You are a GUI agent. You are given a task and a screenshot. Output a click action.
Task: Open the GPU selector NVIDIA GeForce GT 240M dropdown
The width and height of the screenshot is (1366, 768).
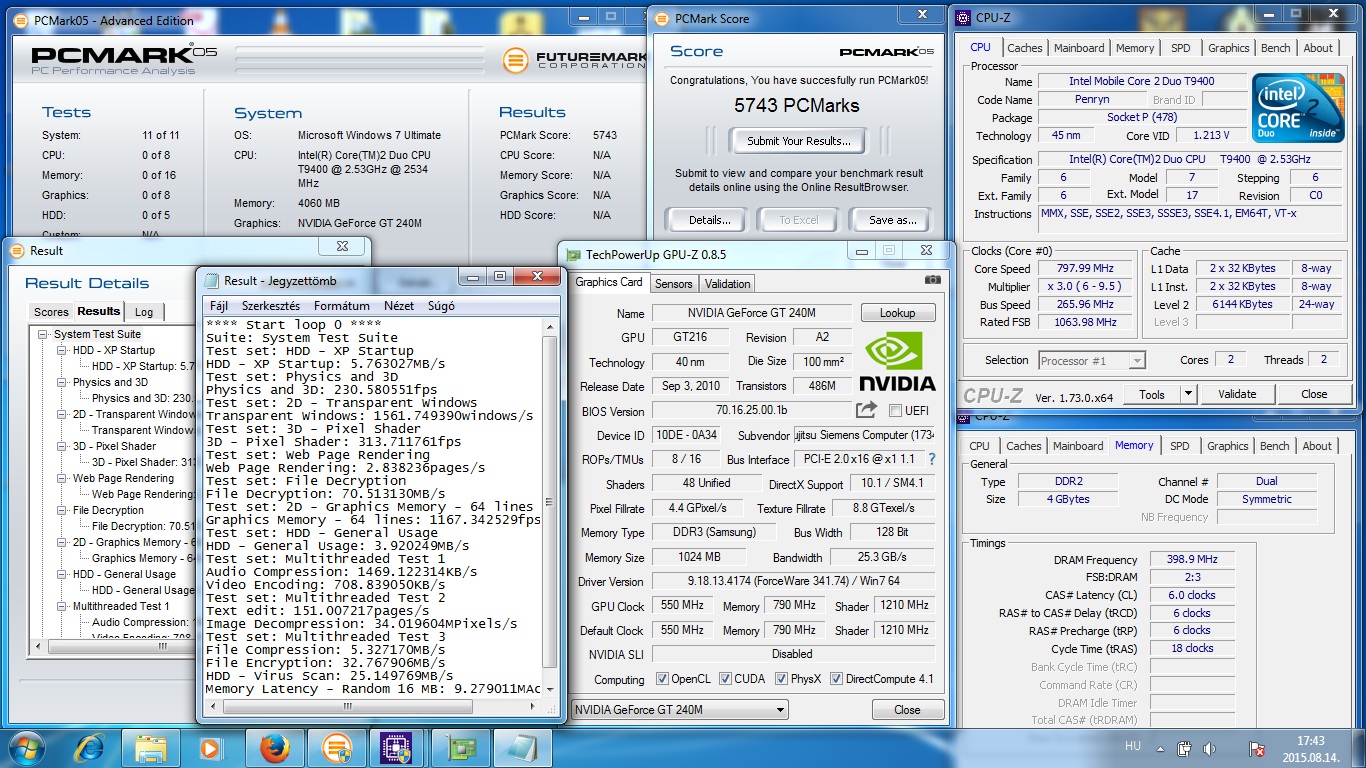680,710
